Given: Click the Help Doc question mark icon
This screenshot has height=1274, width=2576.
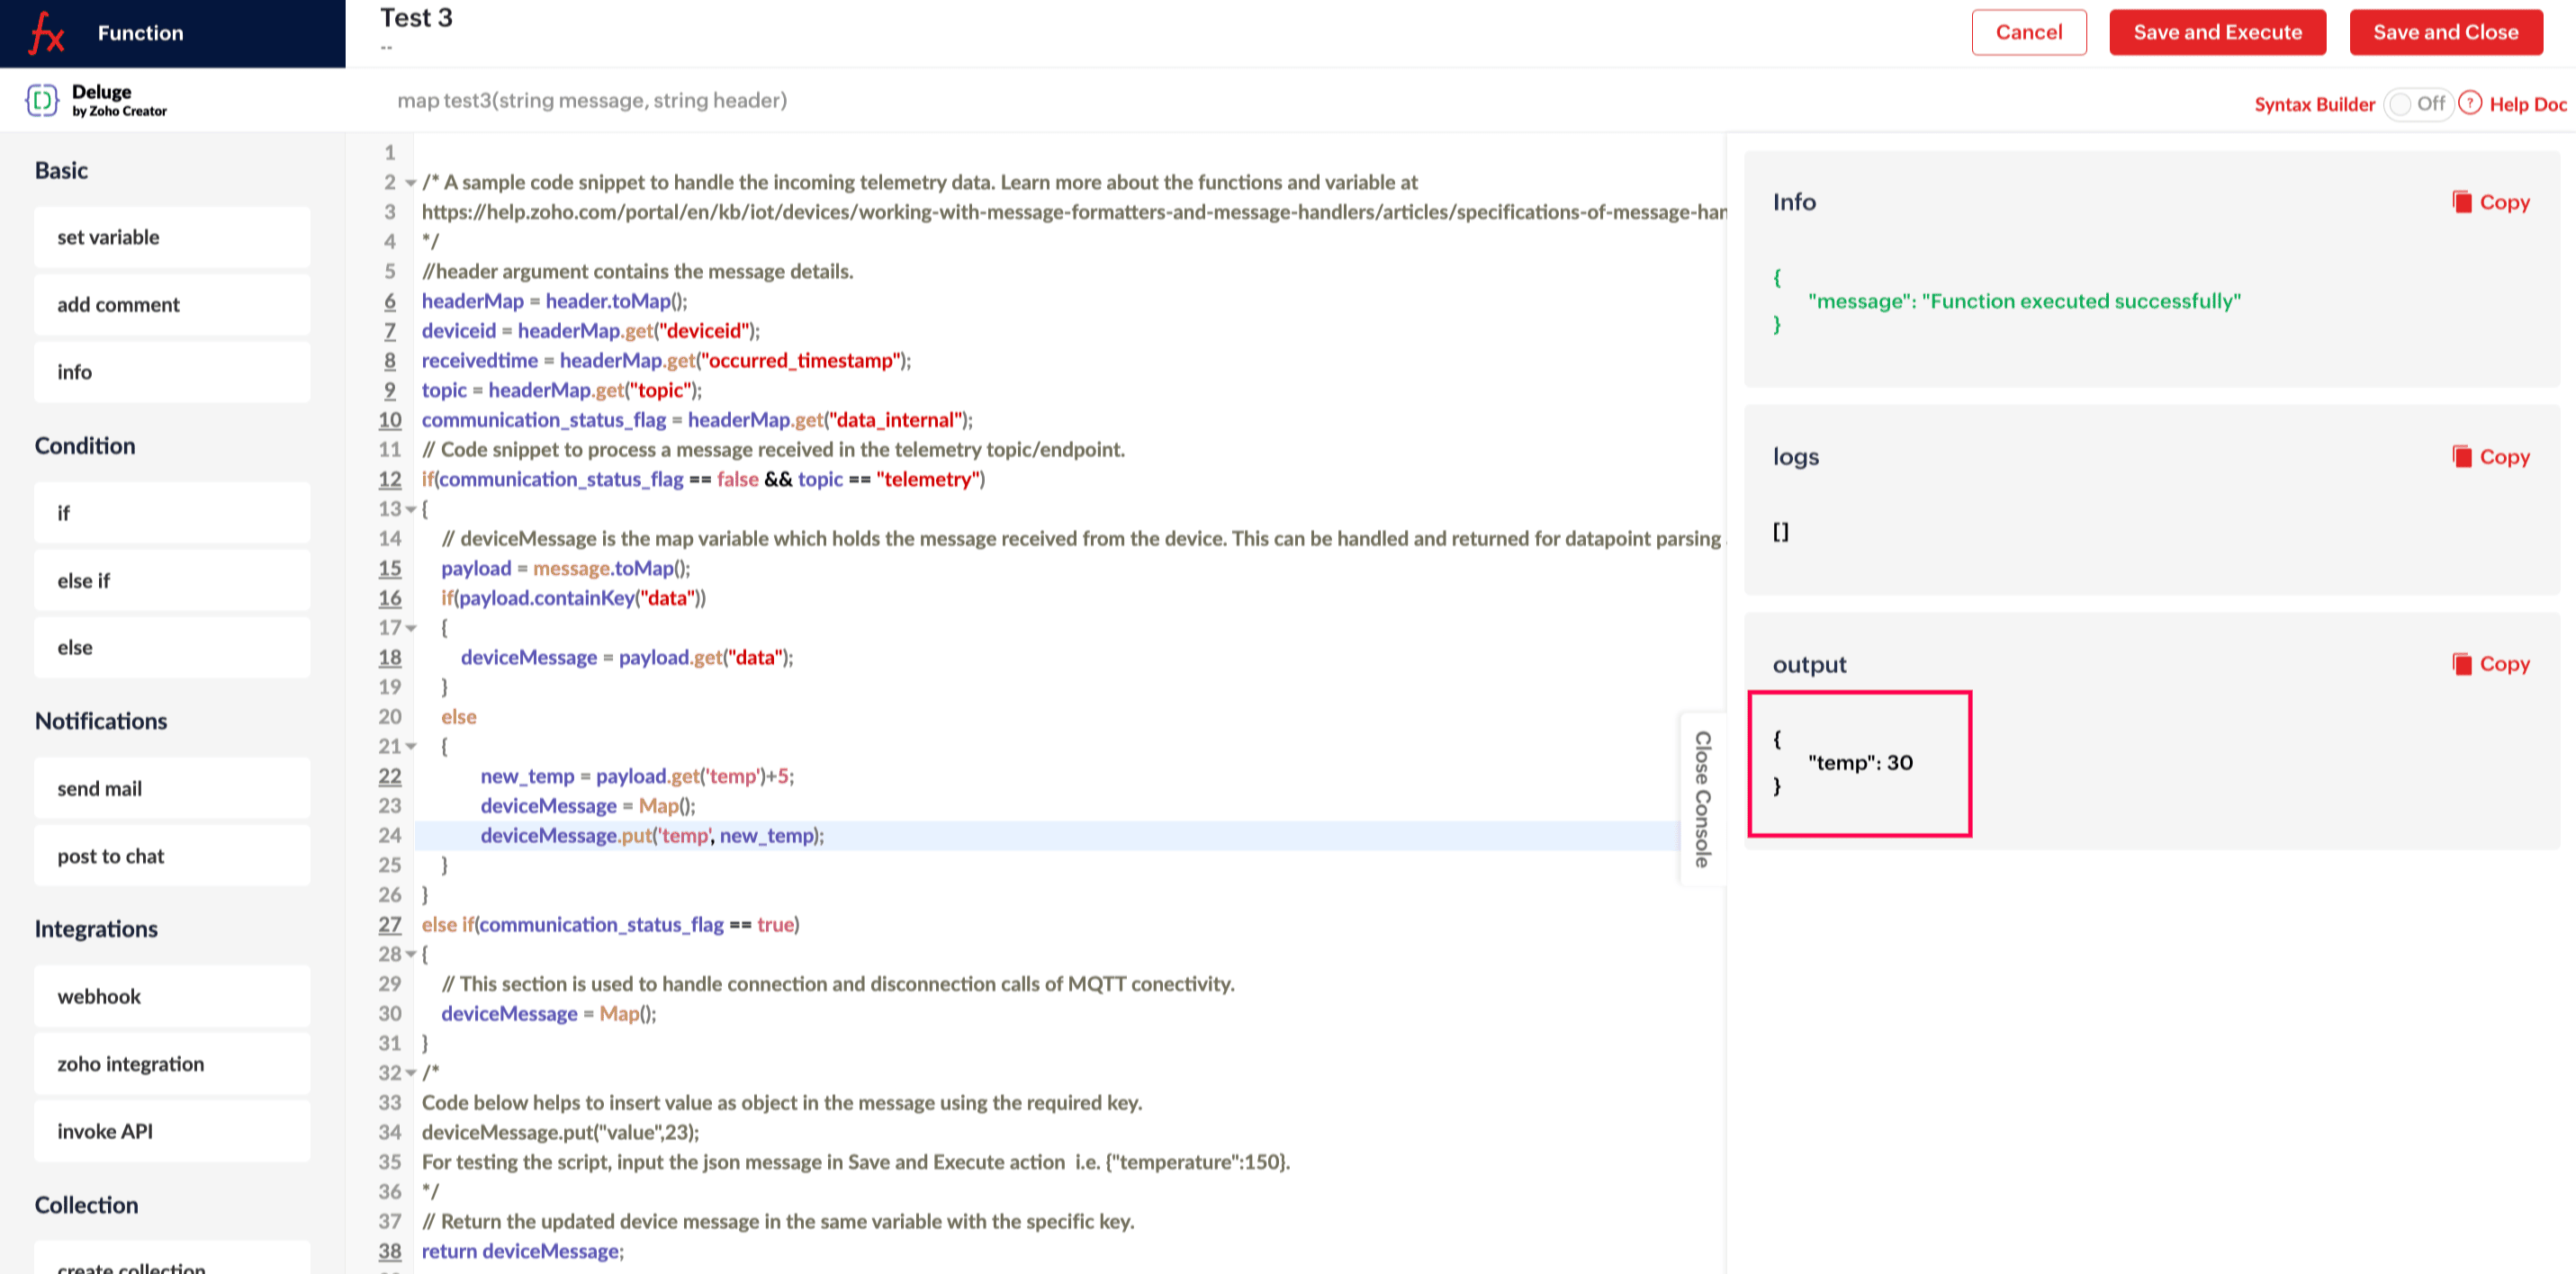Looking at the screenshot, I should point(2469,103).
